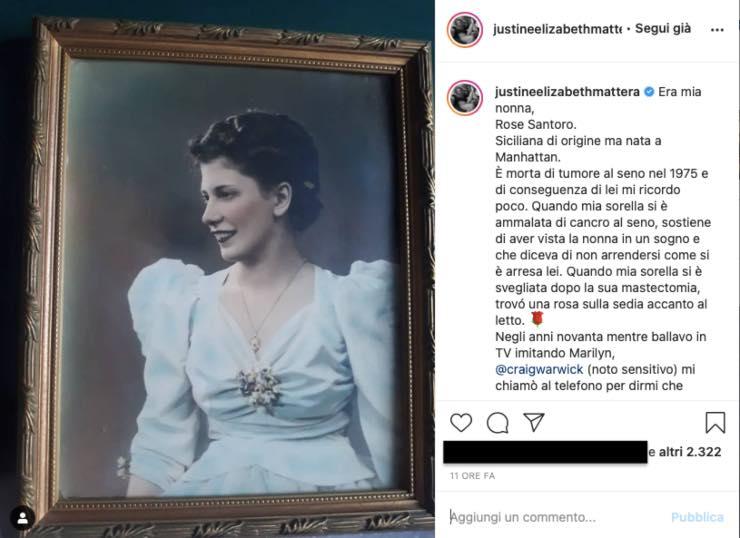Viewport: 740px width, 538px height.
Task: Click the rose emoji in the caption
Action: (537, 319)
